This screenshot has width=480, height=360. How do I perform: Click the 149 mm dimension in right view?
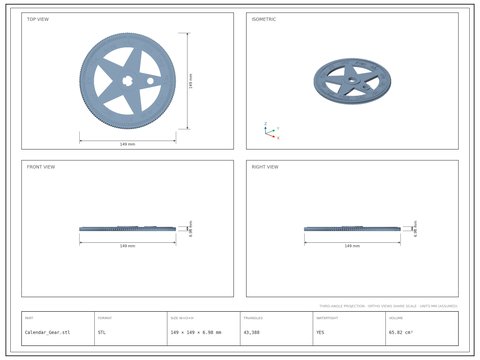(x=352, y=246)
